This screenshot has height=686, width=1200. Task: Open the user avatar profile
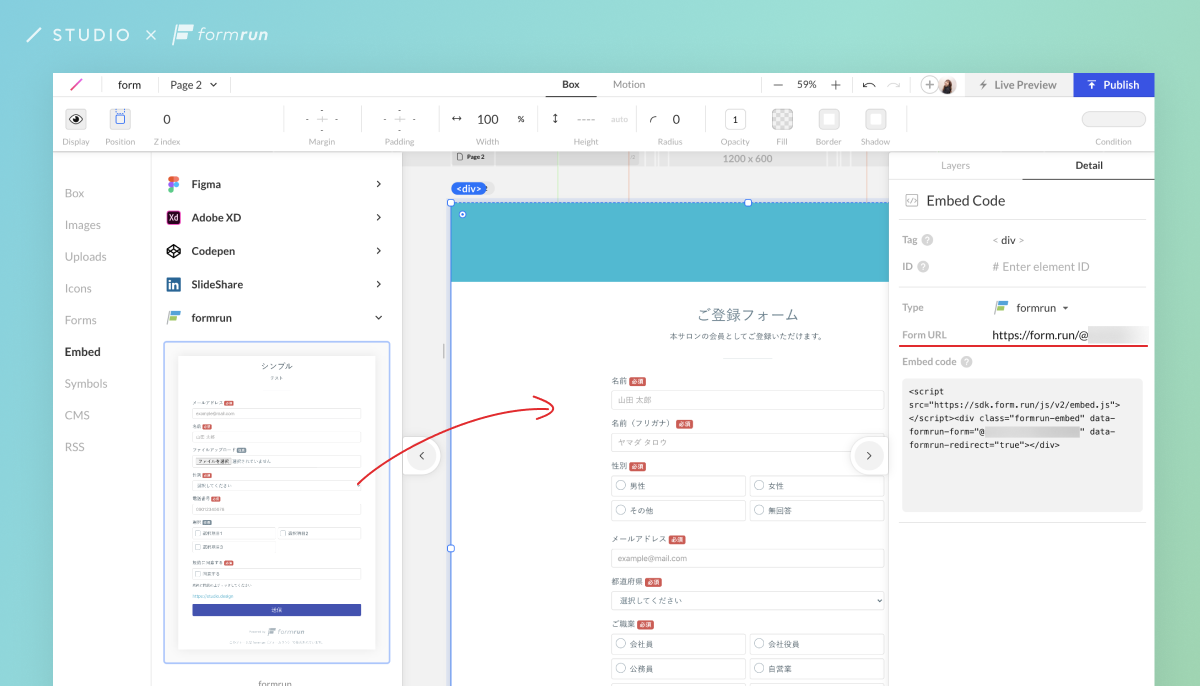pyautogui.click(x=947, y=85)
